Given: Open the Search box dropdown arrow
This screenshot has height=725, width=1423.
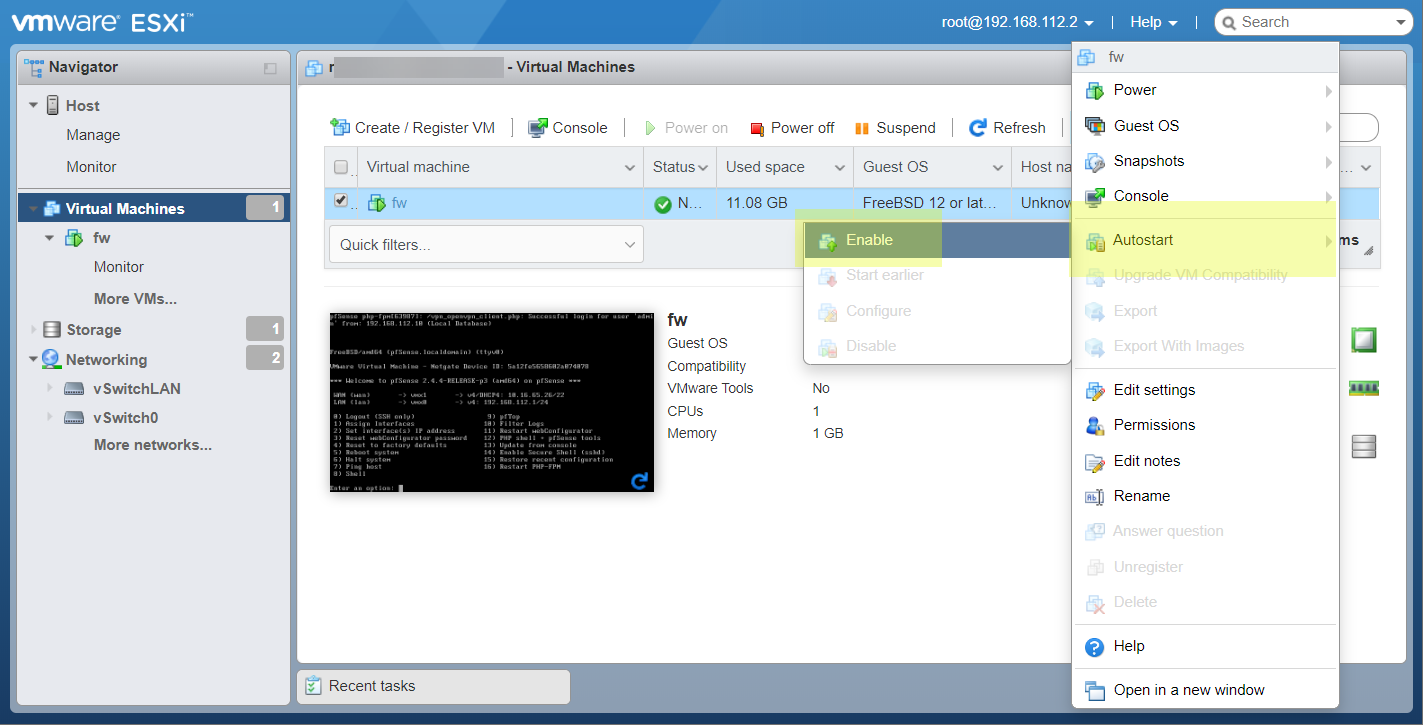Looking at the screenshot, I should 1400,22.
